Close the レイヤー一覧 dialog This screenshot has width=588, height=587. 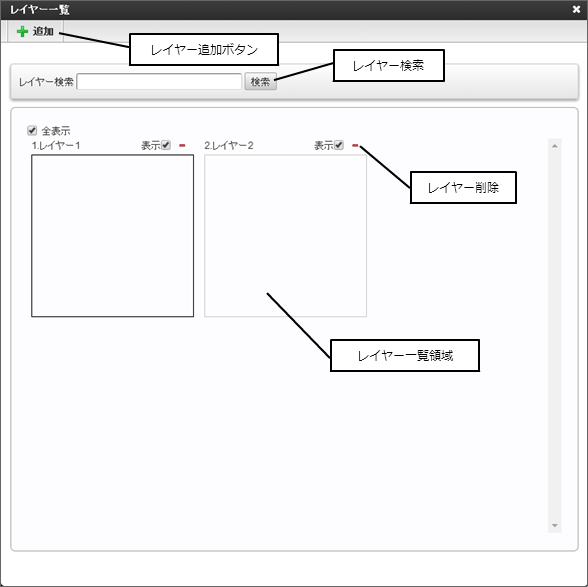tap(576, 9)
